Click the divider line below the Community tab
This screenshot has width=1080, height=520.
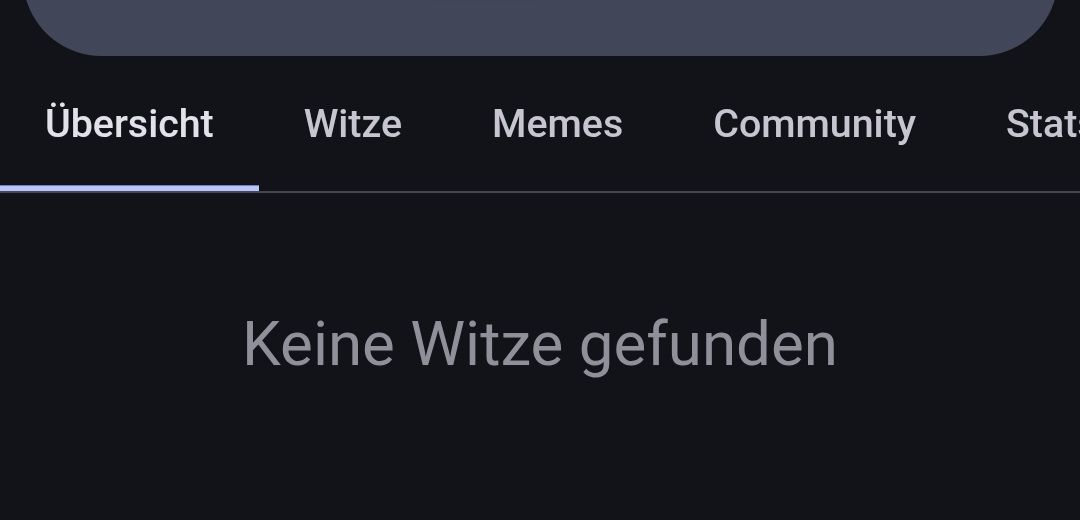[x=814, y=191]
